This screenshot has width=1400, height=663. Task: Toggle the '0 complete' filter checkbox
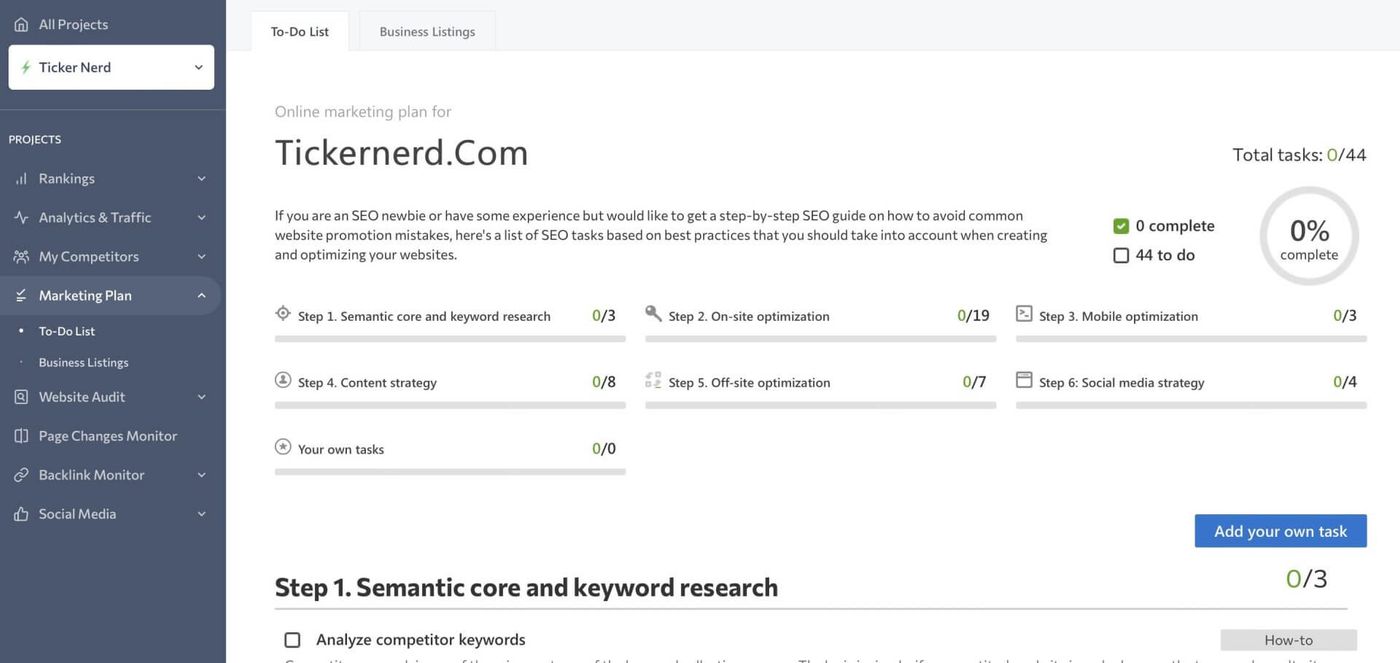point(1121,226)
